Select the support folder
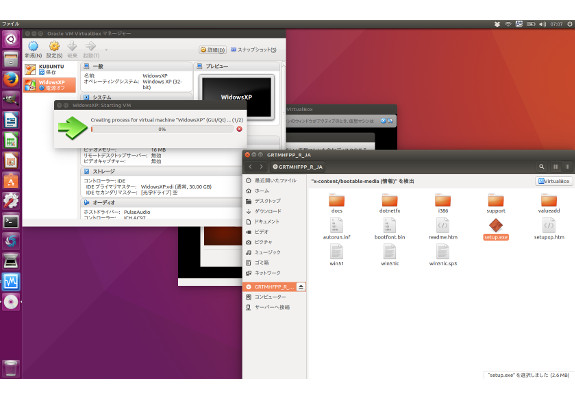This screenshot has height=400, width=575. (496, 203)
